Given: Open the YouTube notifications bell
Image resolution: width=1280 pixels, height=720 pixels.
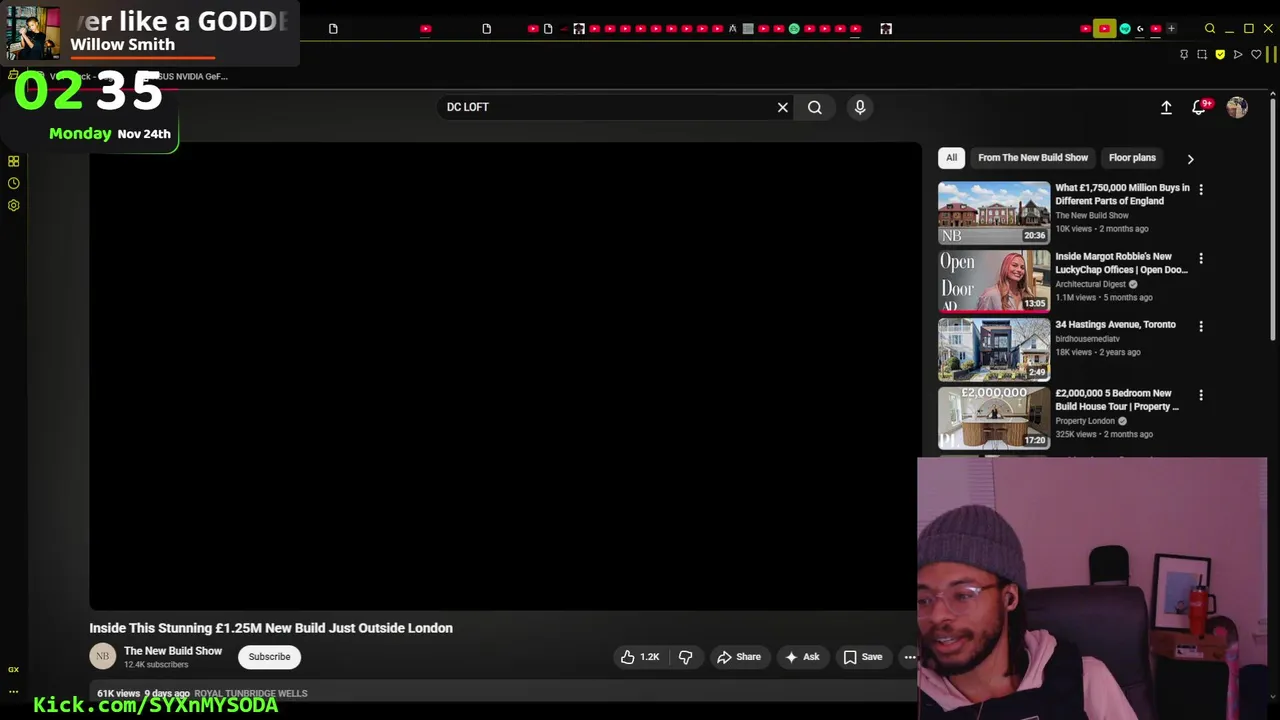Looking at the screenshot, I should (x=1199, y=107).
